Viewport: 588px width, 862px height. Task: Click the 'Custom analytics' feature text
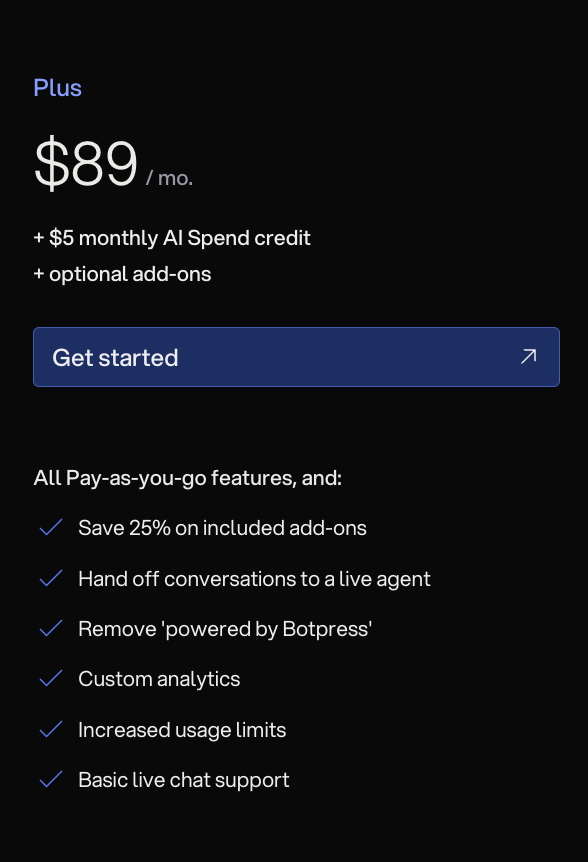coord(159,679)
